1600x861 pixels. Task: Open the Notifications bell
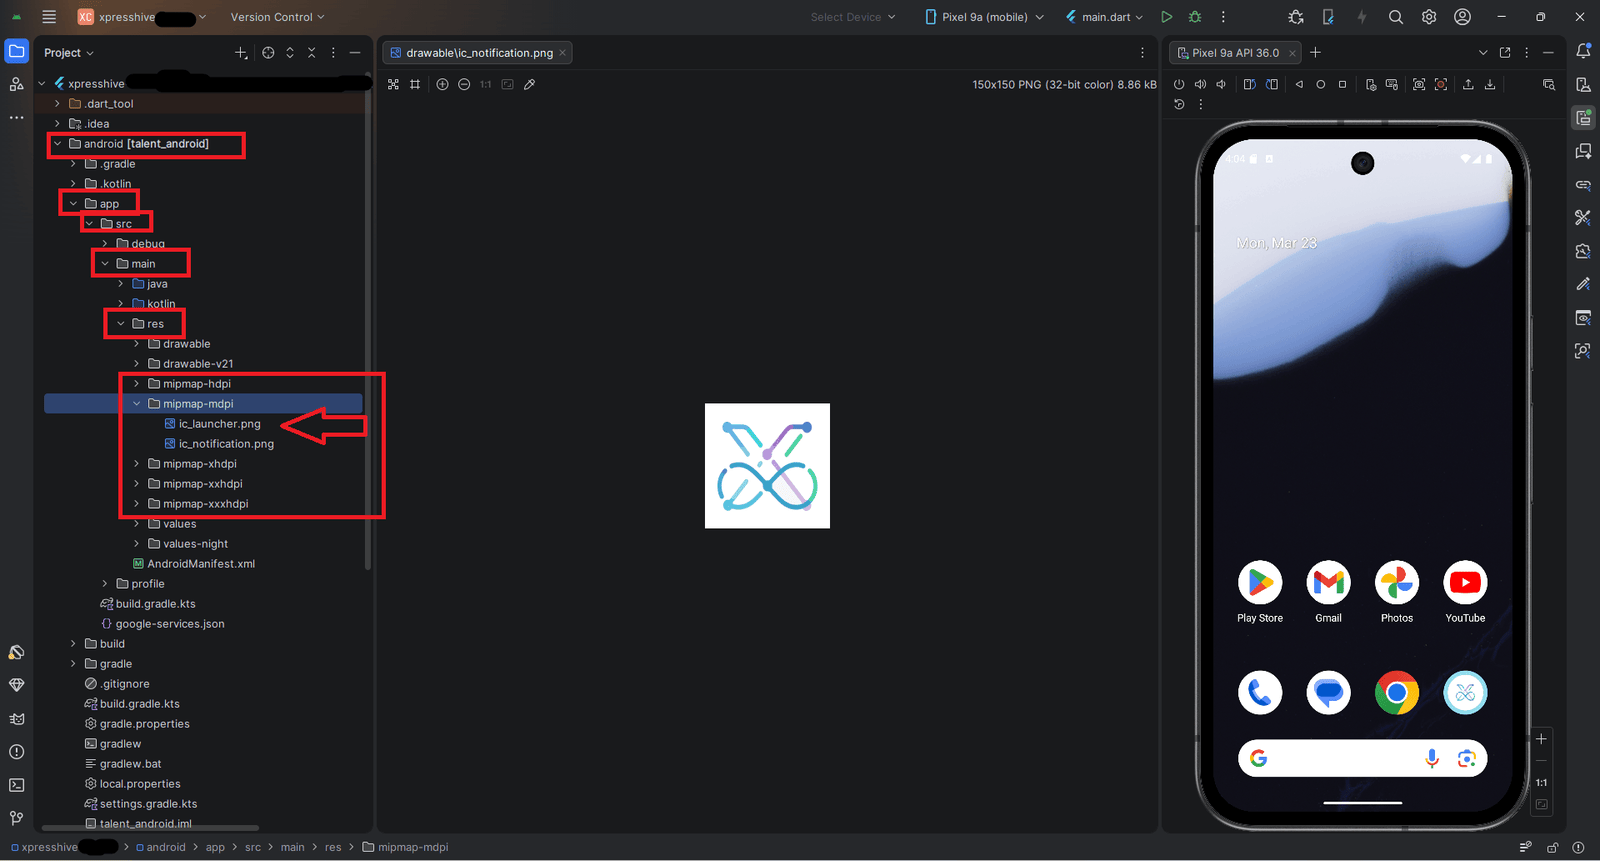tap(1583, 51)
